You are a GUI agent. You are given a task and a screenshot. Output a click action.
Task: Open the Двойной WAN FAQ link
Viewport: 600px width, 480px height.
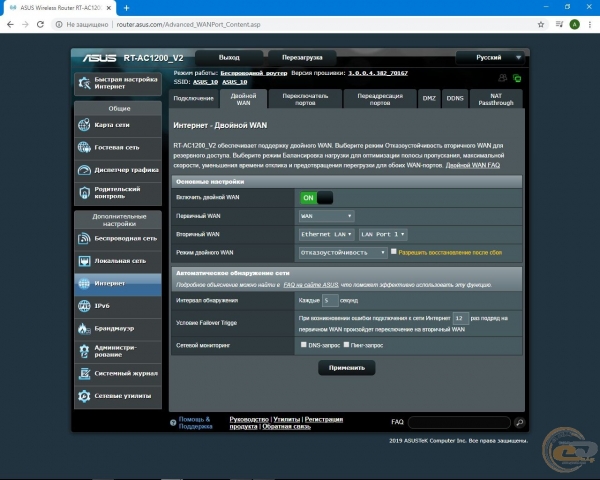pos(473,165)
